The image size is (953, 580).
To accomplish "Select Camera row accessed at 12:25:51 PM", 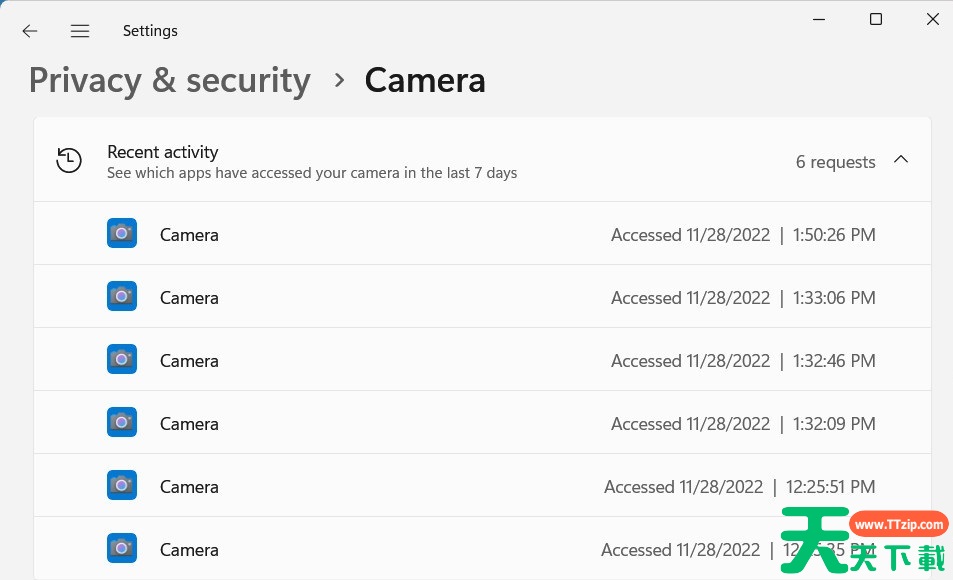I will point(482,485).
